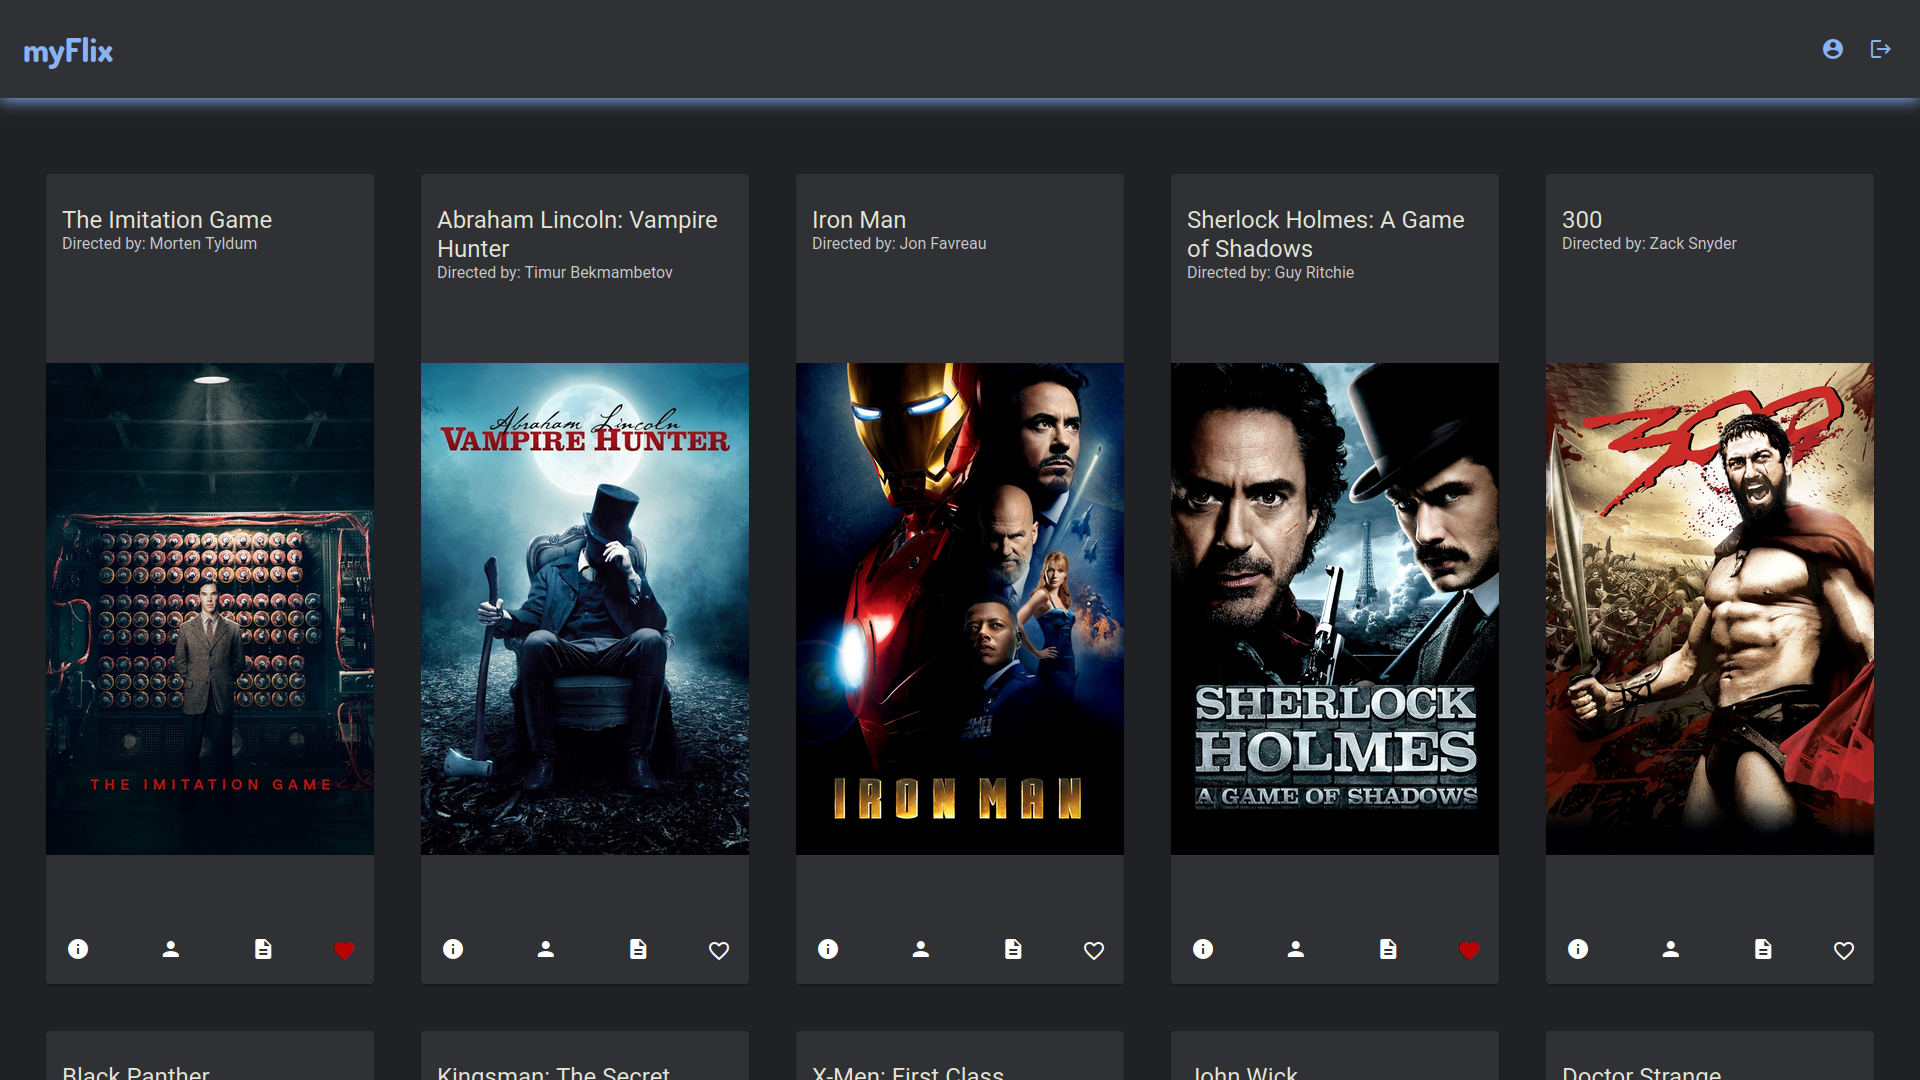Select 'Iron Man' title text

tap(859, 220)
